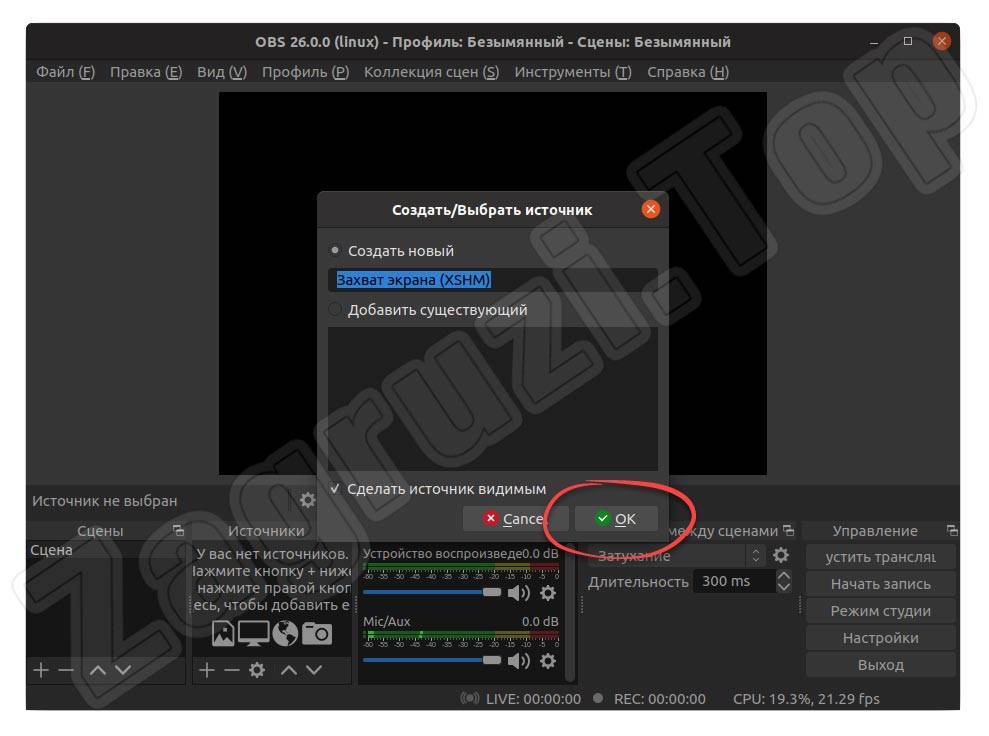Undock the Управление panel
The height and width of the screenshot is (736, 989).
coord(952,530)
